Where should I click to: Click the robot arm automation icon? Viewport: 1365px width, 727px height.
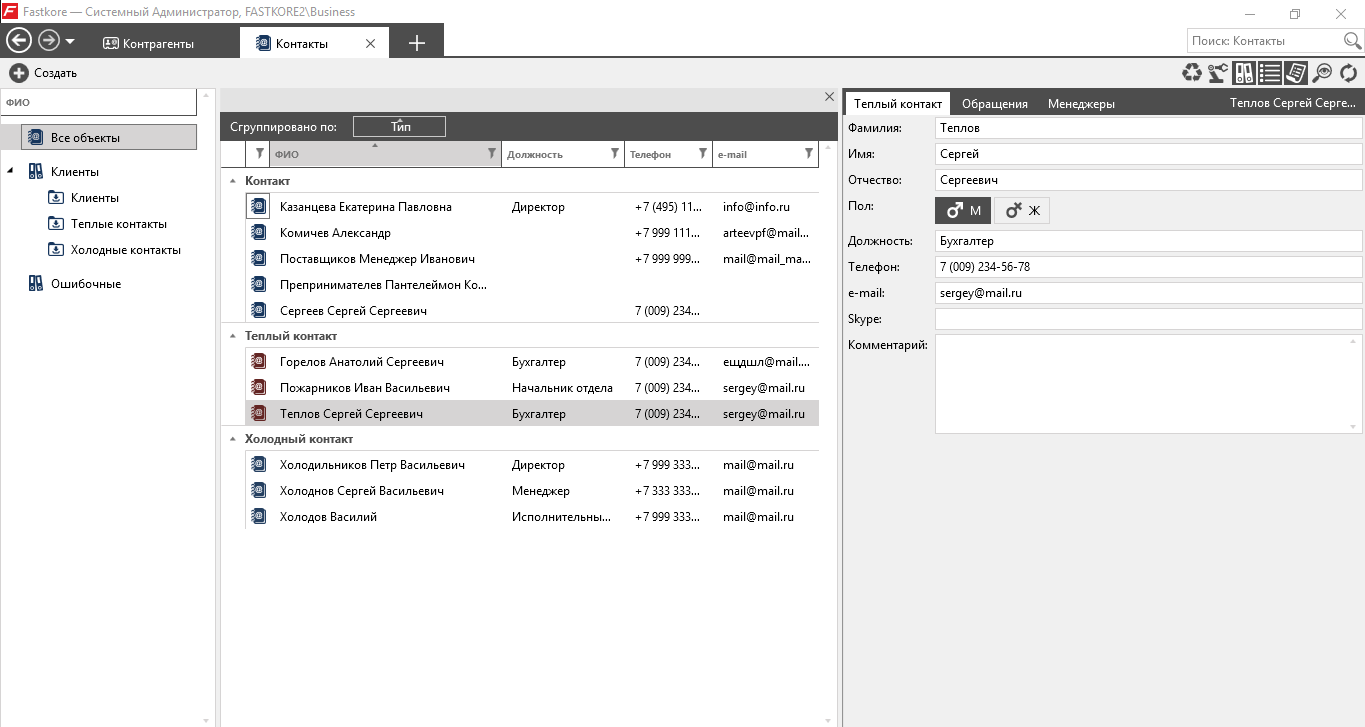(1217, 72)
